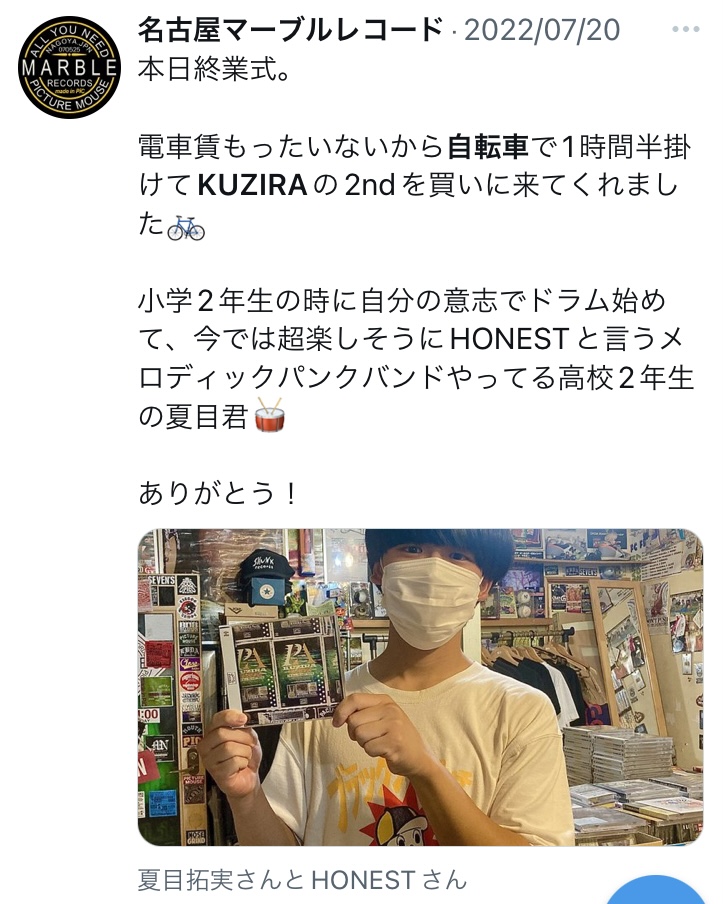Tap the first line 本日終業式。

213,70
